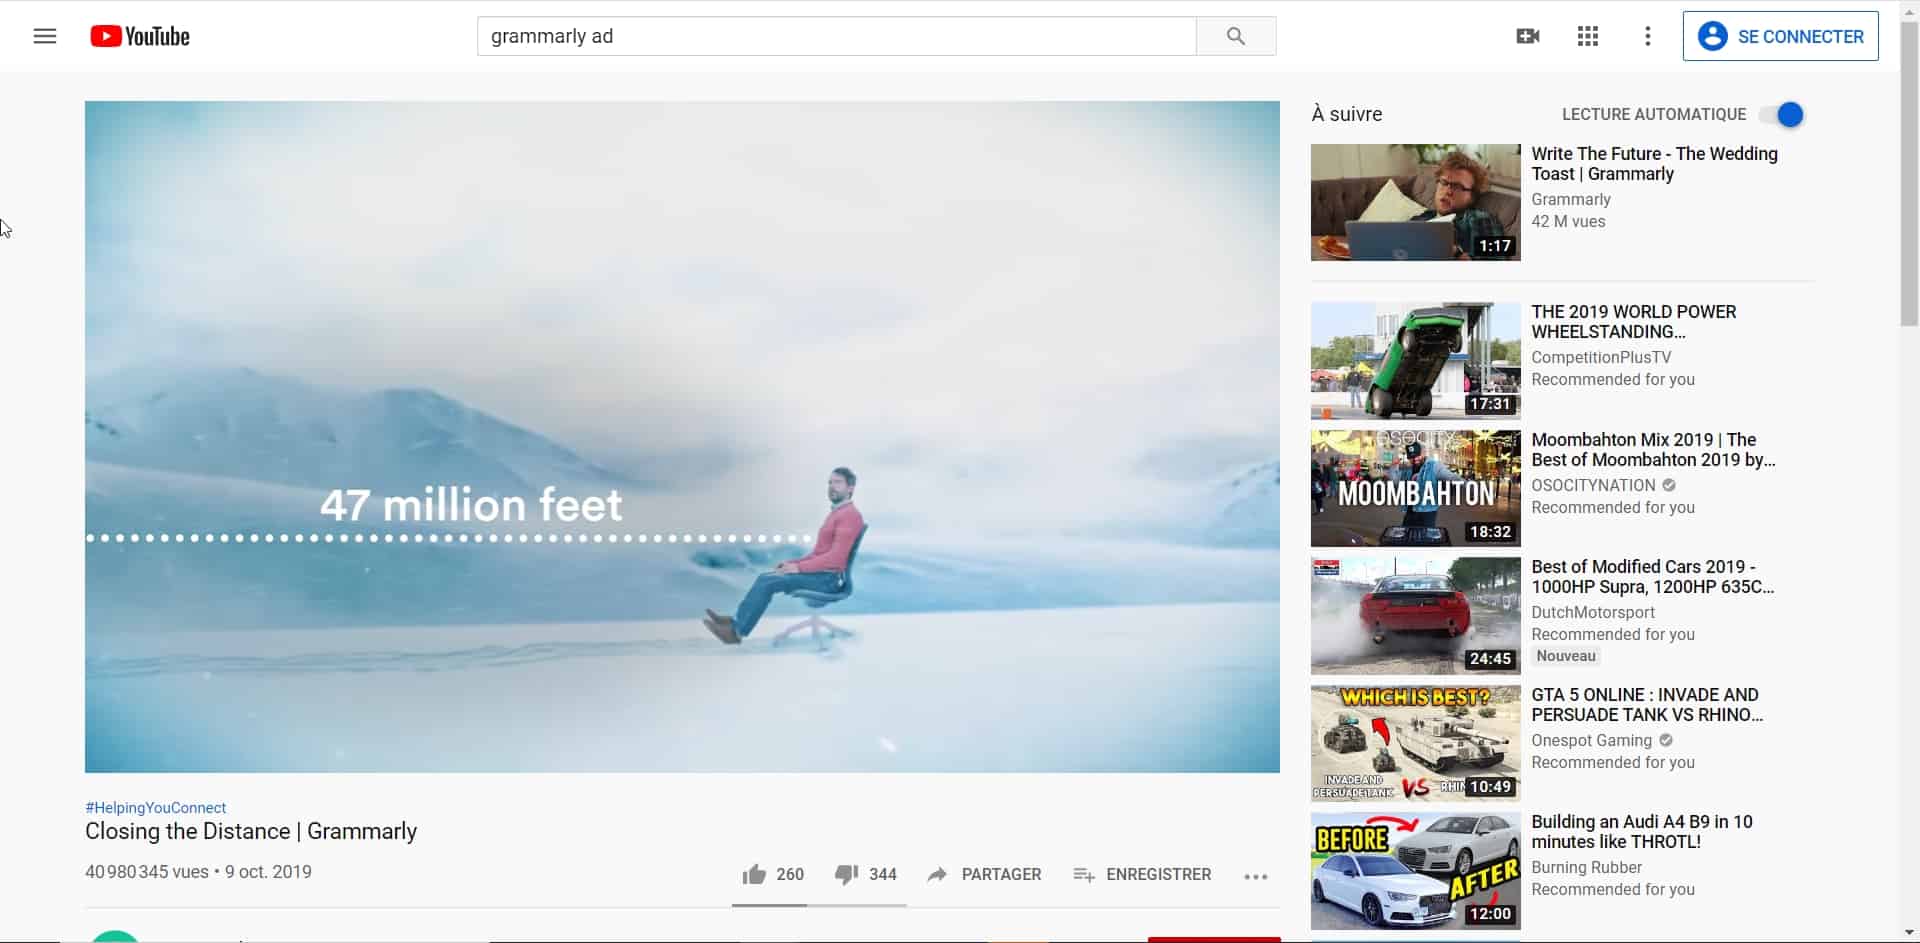Click the save to playlist icon
Screen dimensions: 1920x943
pyautogui.click(x=1083, y=875)
